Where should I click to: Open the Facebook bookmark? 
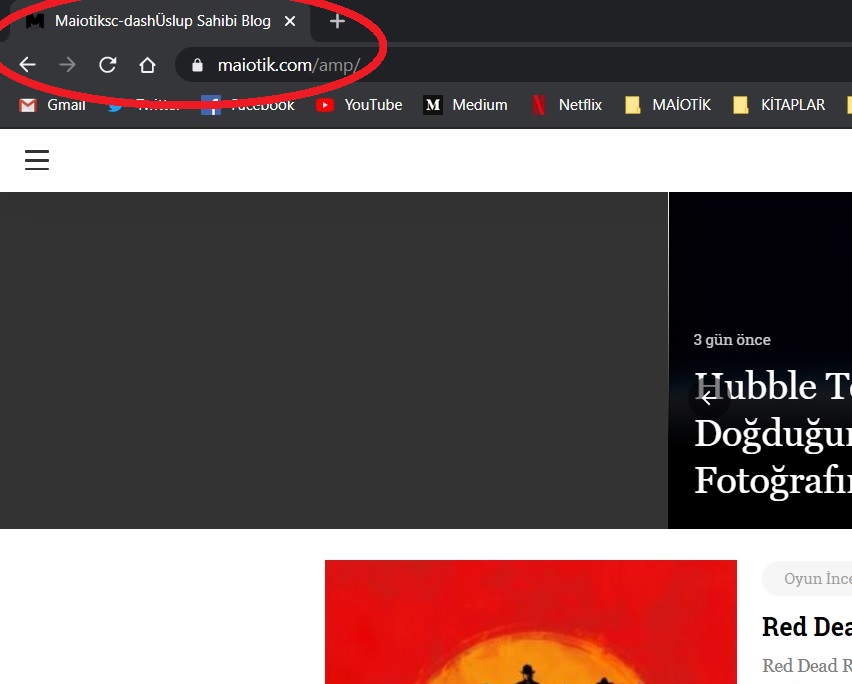coord(248,104)
